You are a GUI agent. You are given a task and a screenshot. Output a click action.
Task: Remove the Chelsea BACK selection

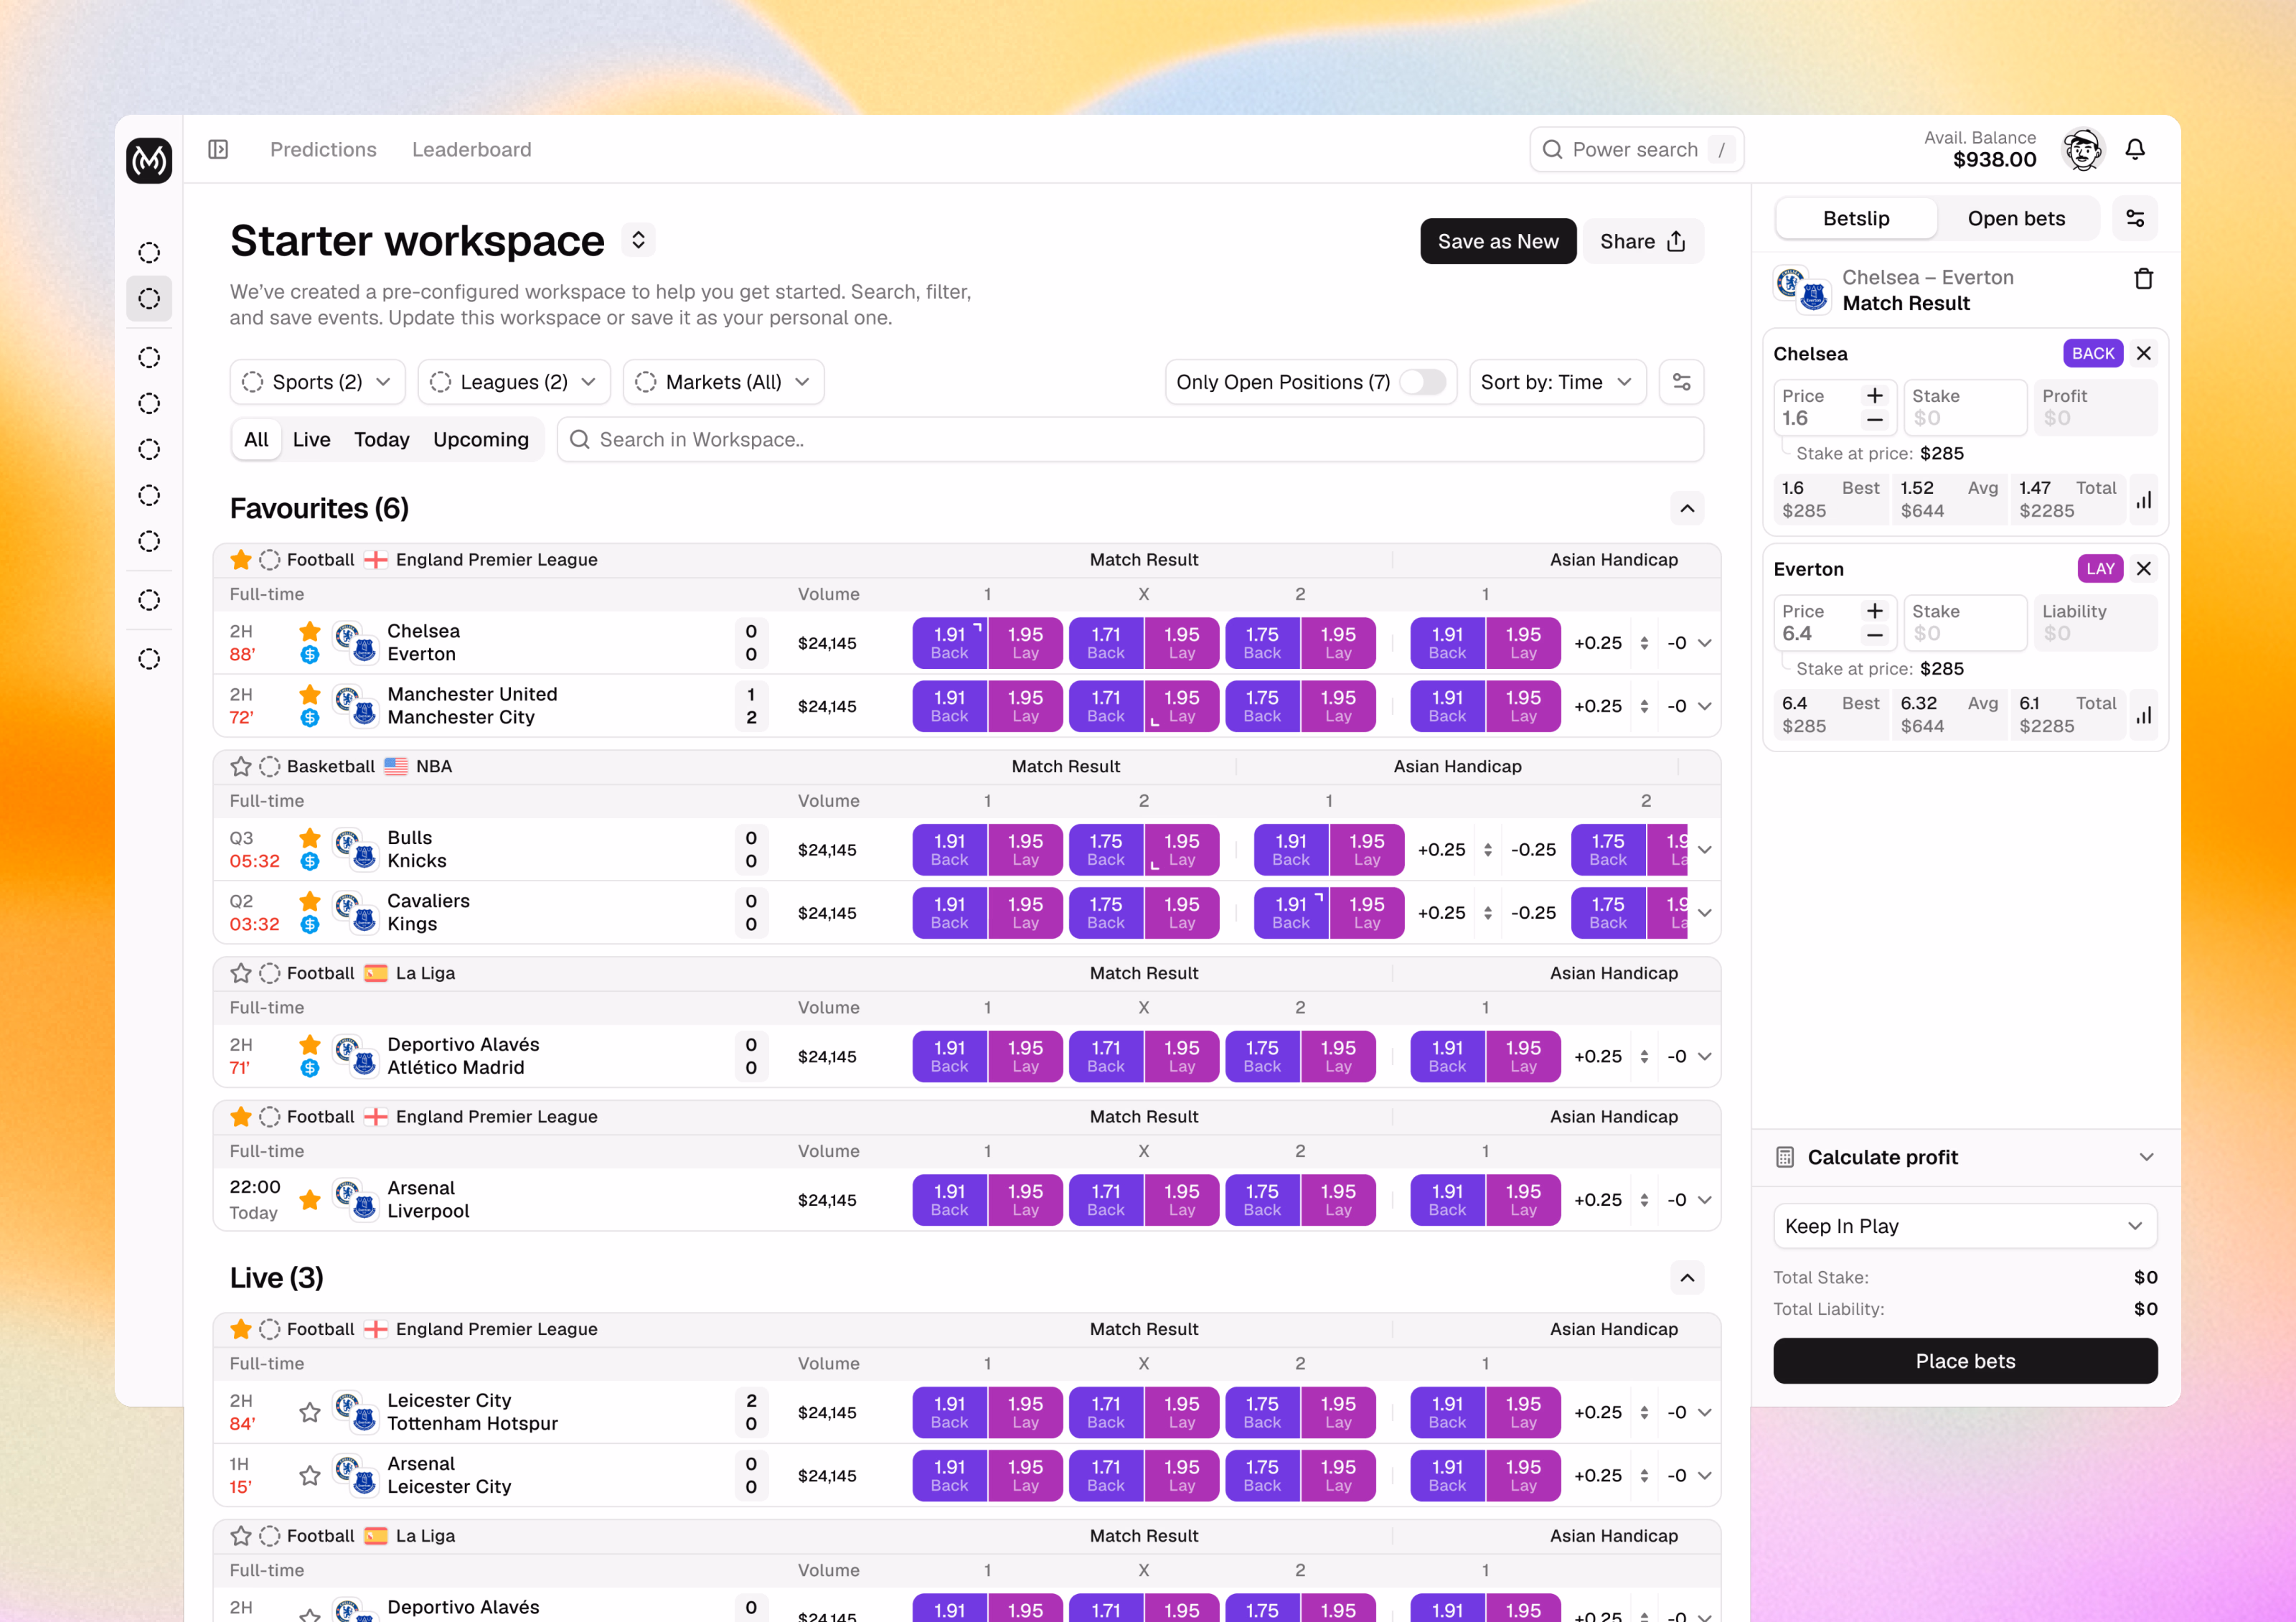2144,353
